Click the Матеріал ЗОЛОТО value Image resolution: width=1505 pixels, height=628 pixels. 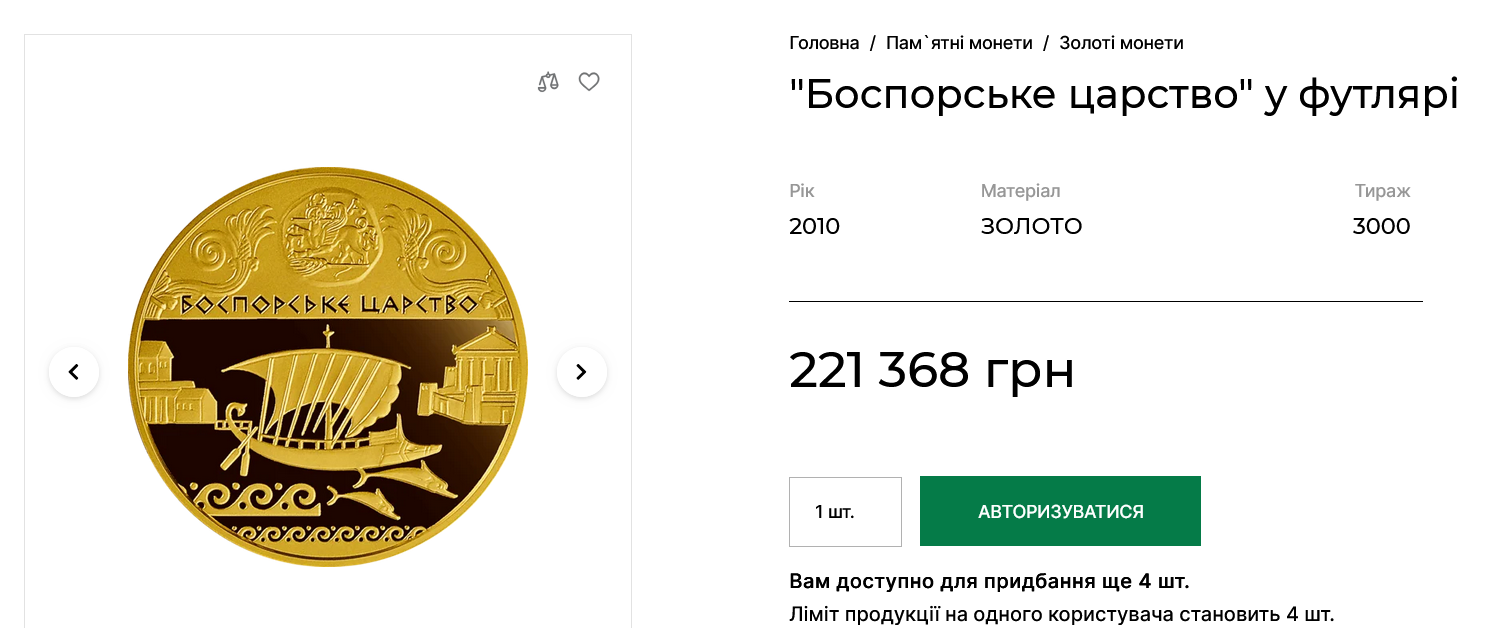click(x=1032, y=226)
